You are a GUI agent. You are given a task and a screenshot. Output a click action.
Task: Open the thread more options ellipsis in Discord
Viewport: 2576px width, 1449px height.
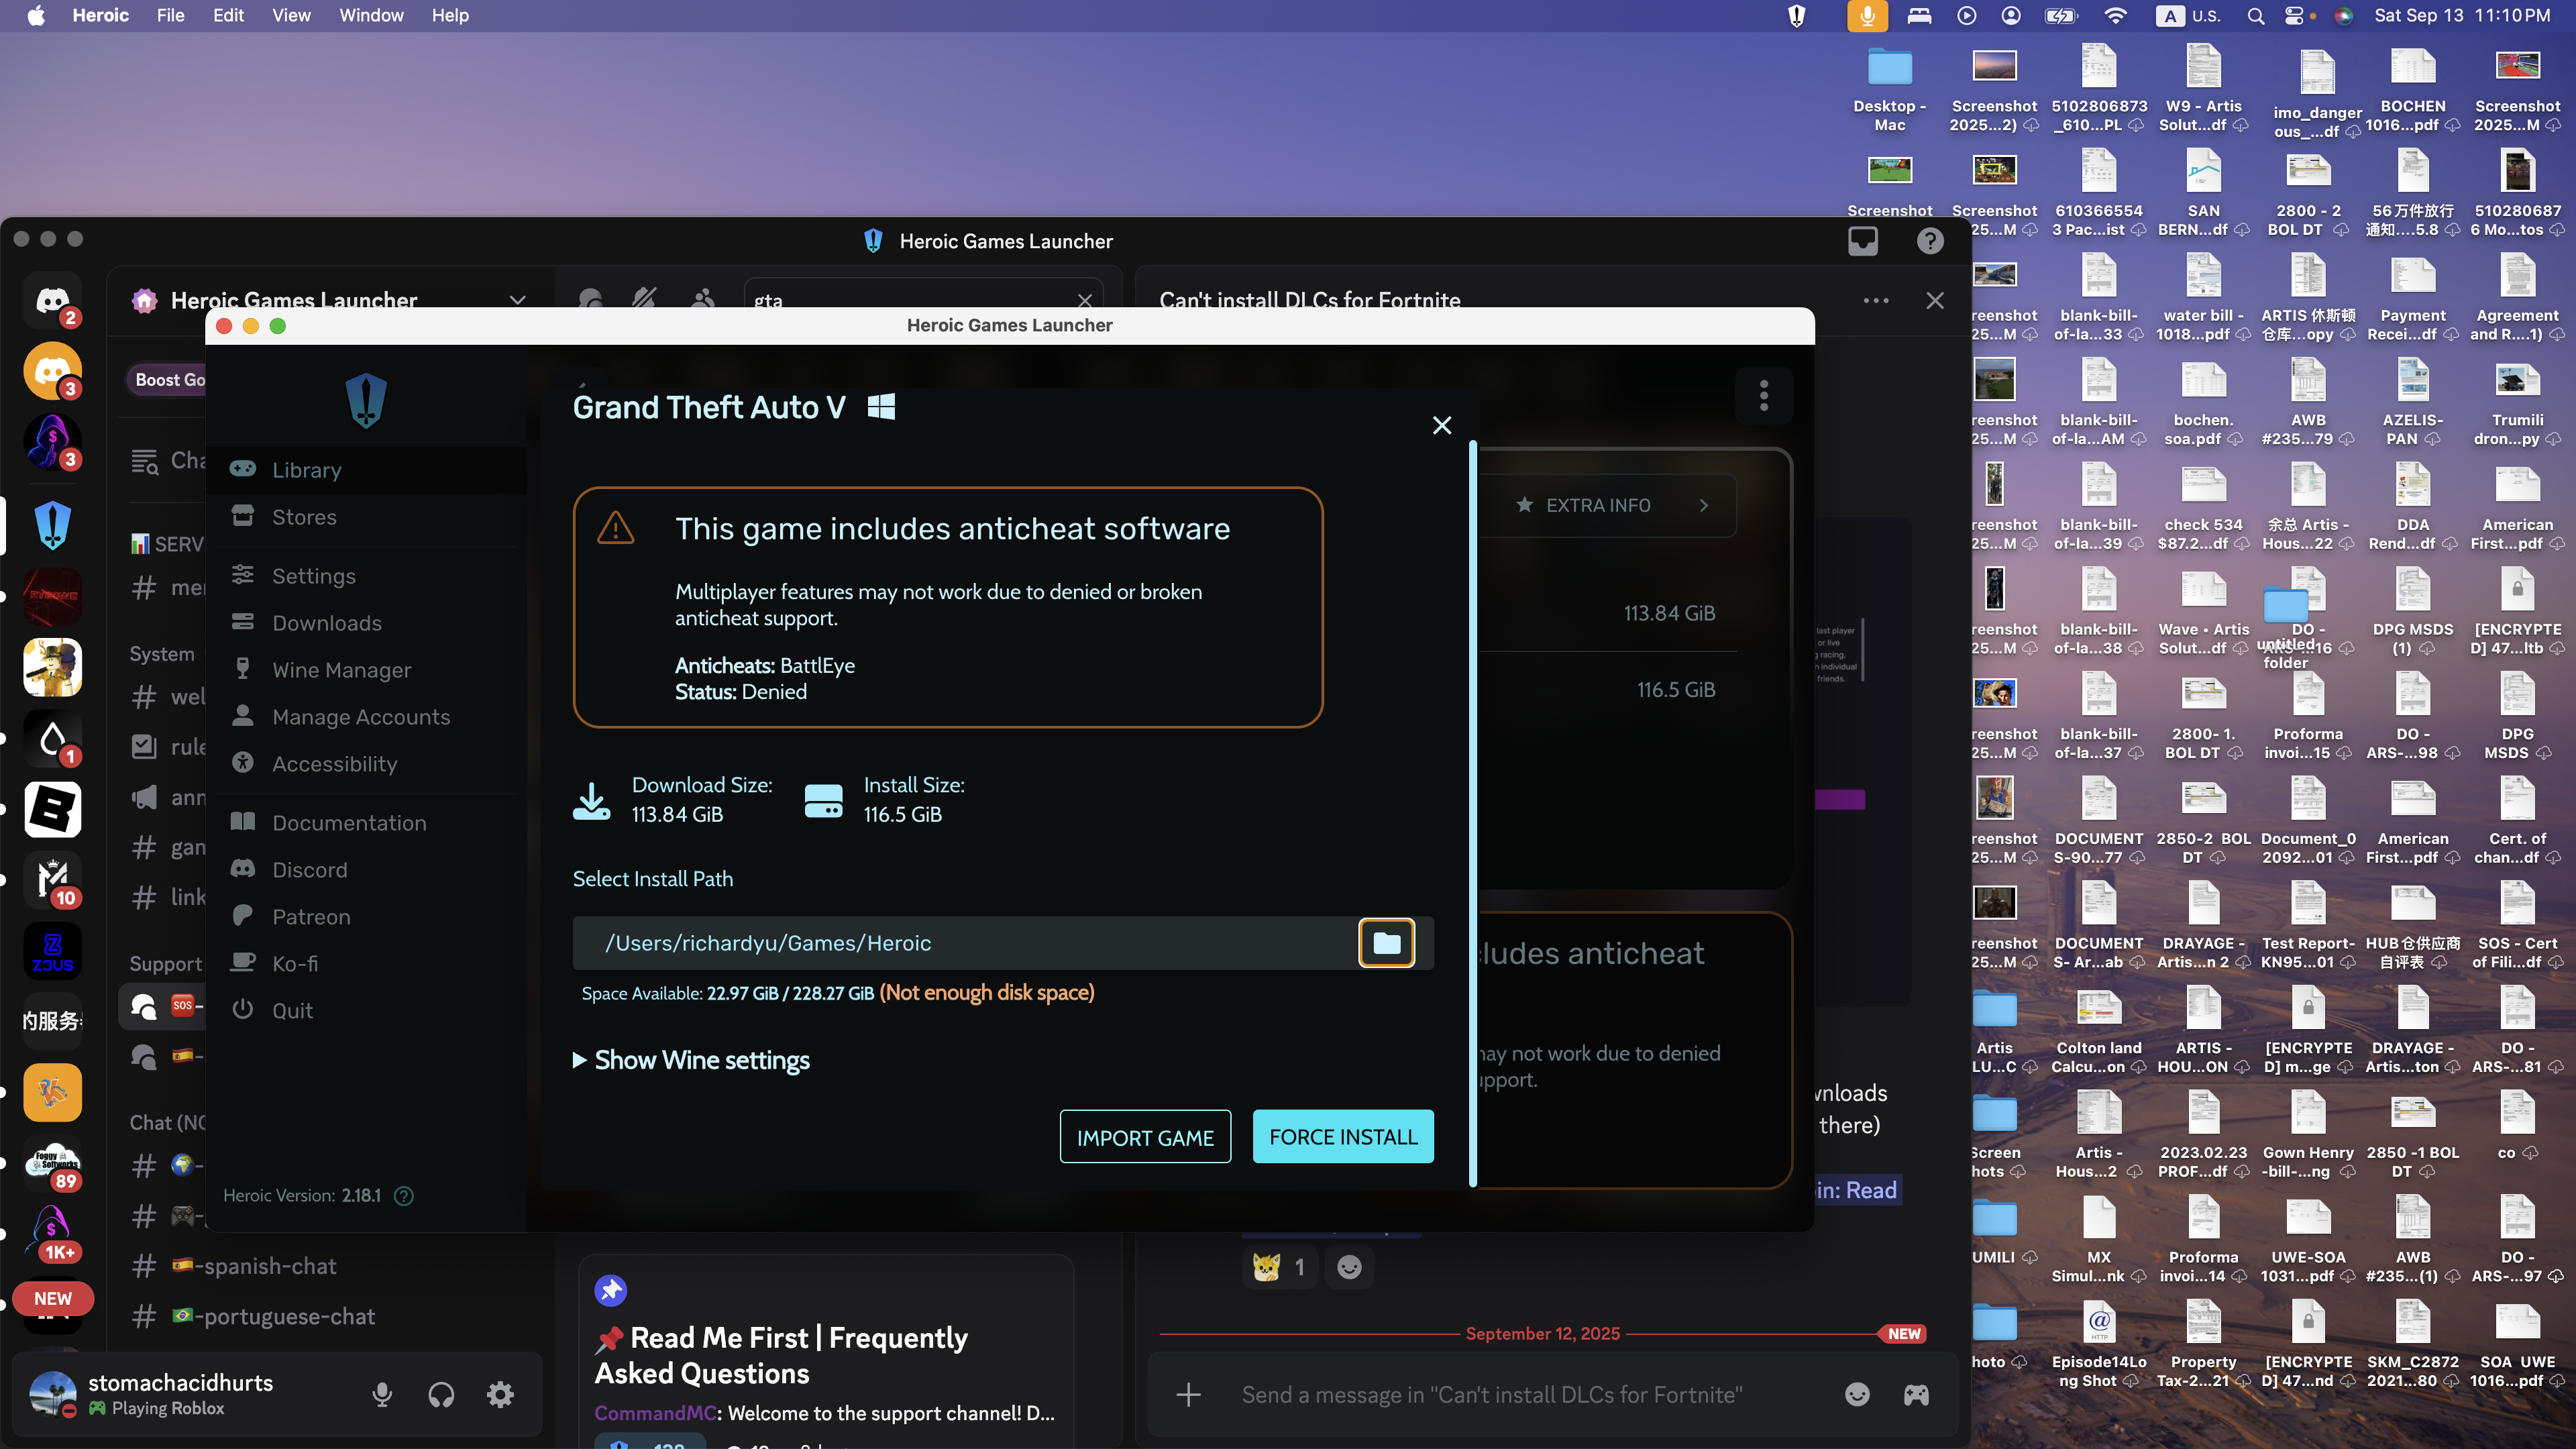[x=1876, y=300]
